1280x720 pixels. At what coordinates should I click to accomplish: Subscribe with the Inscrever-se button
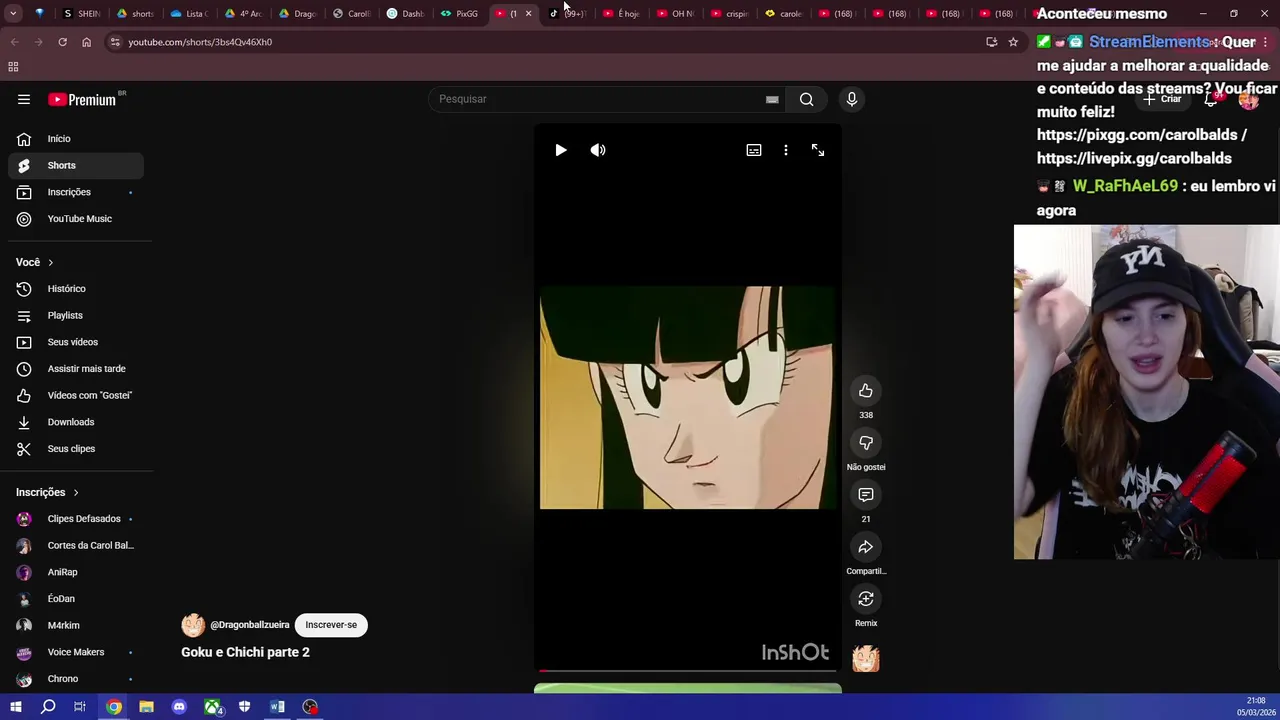tap(331, 625)
